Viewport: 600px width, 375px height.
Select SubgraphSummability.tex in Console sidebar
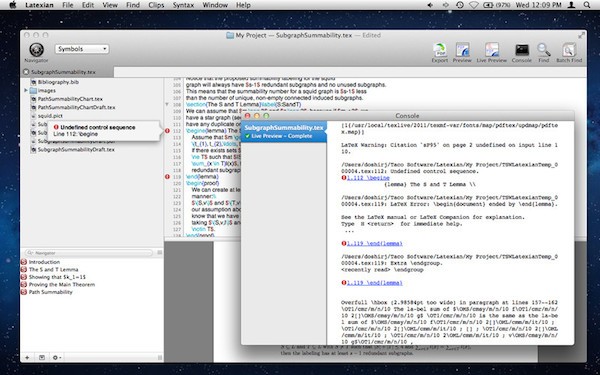284,132
